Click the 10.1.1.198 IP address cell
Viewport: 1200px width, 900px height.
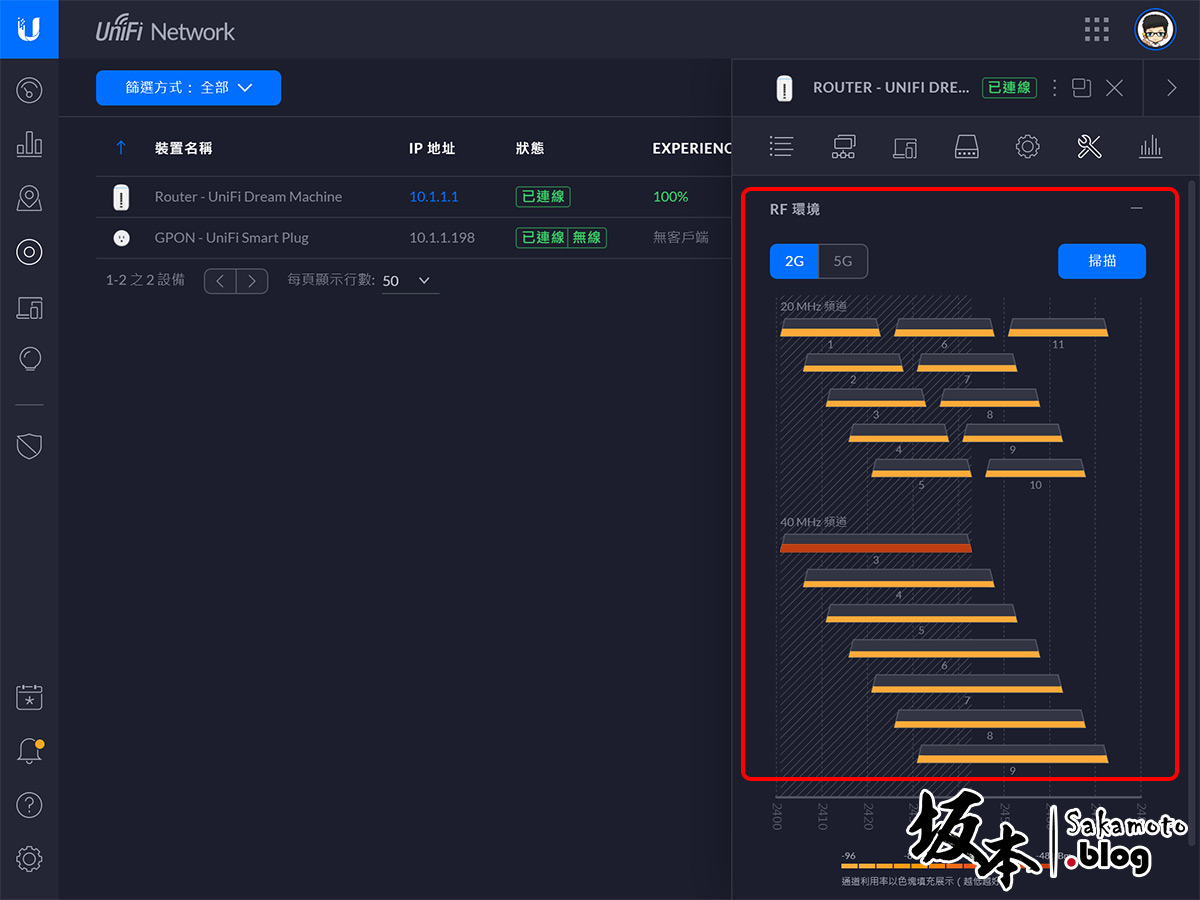(x=442, y=238)
